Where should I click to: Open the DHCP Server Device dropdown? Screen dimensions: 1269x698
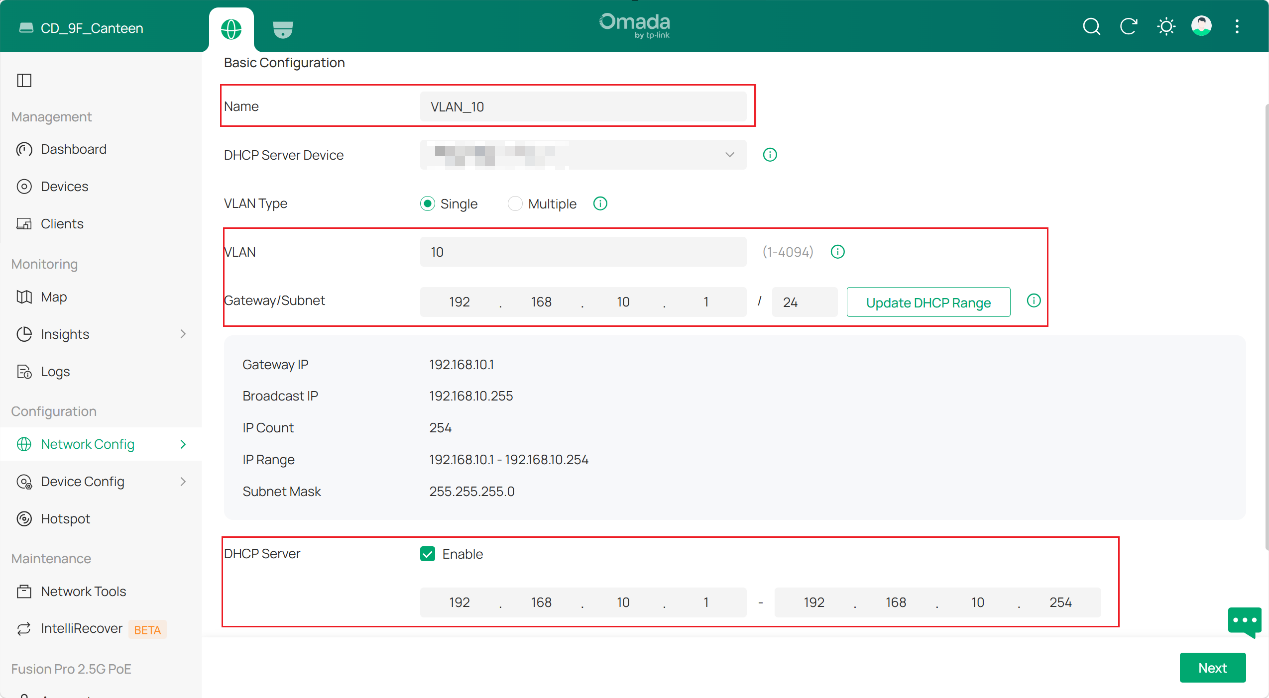tap(583, 155)
